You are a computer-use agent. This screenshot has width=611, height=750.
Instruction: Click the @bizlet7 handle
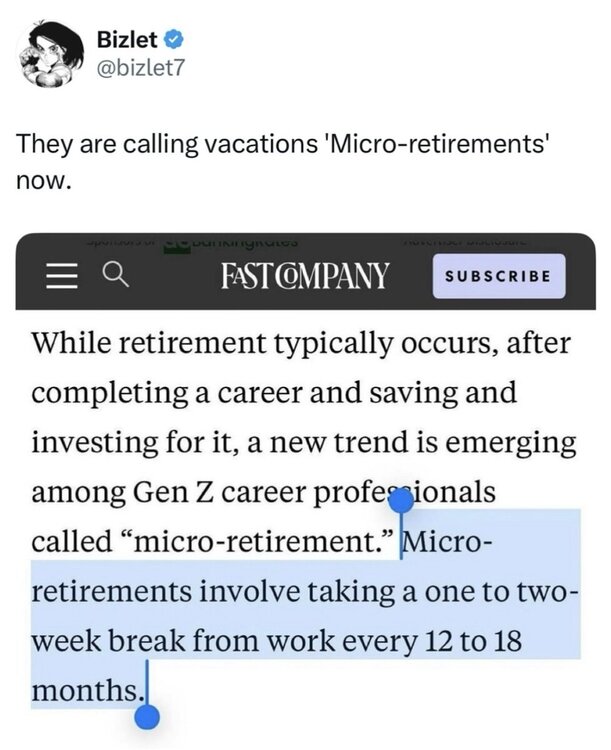click(x=140, y=67)
